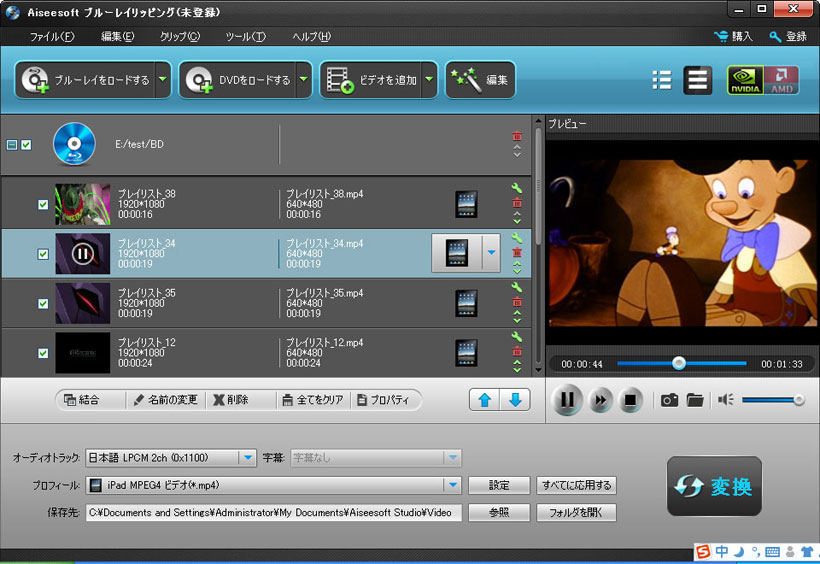Click the Settings (設定) button
This screenshot has height=564, width=820.
click(499, 486)
